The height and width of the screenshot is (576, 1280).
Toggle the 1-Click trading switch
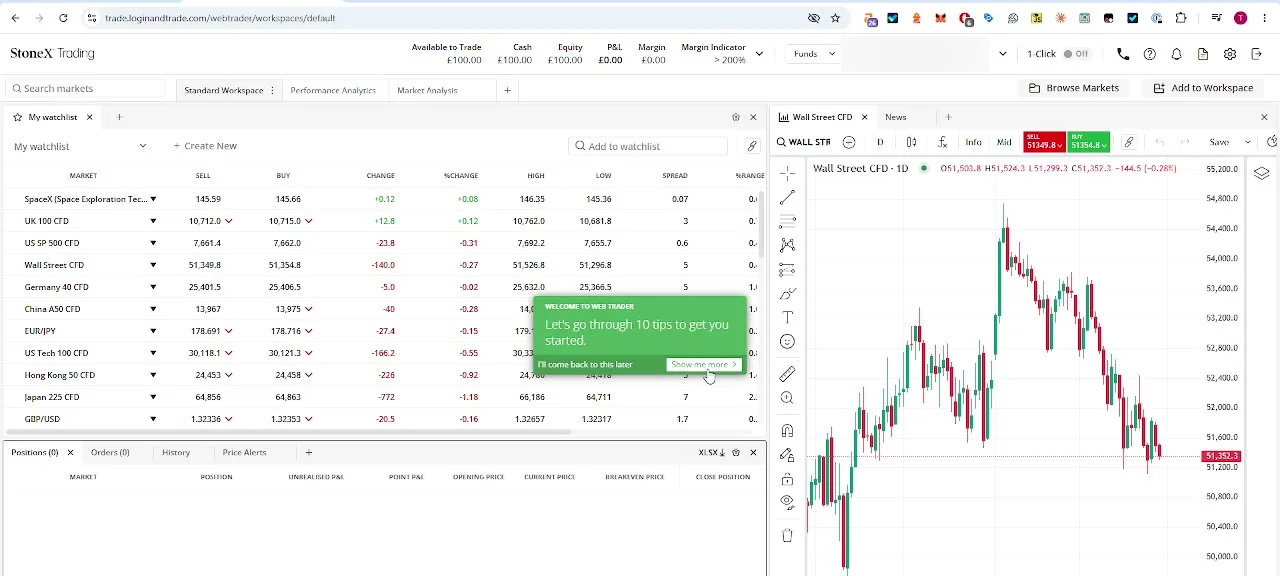tap(1076, 54)
